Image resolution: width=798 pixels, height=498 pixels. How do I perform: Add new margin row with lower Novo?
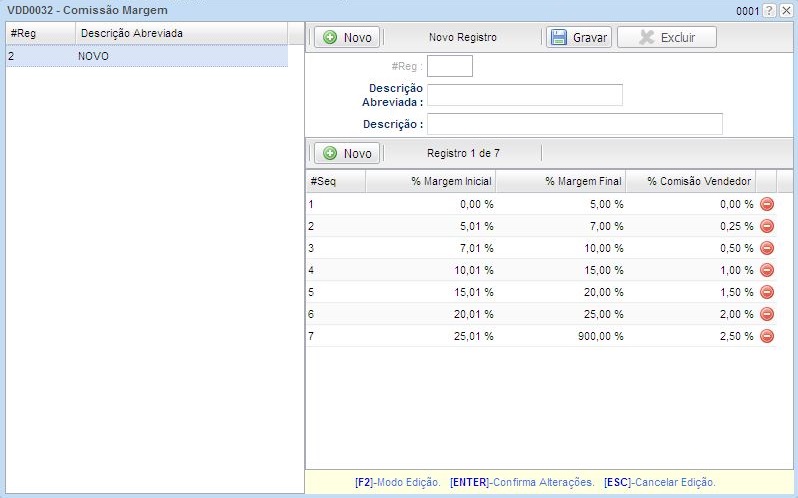click(x=347, y=153)
